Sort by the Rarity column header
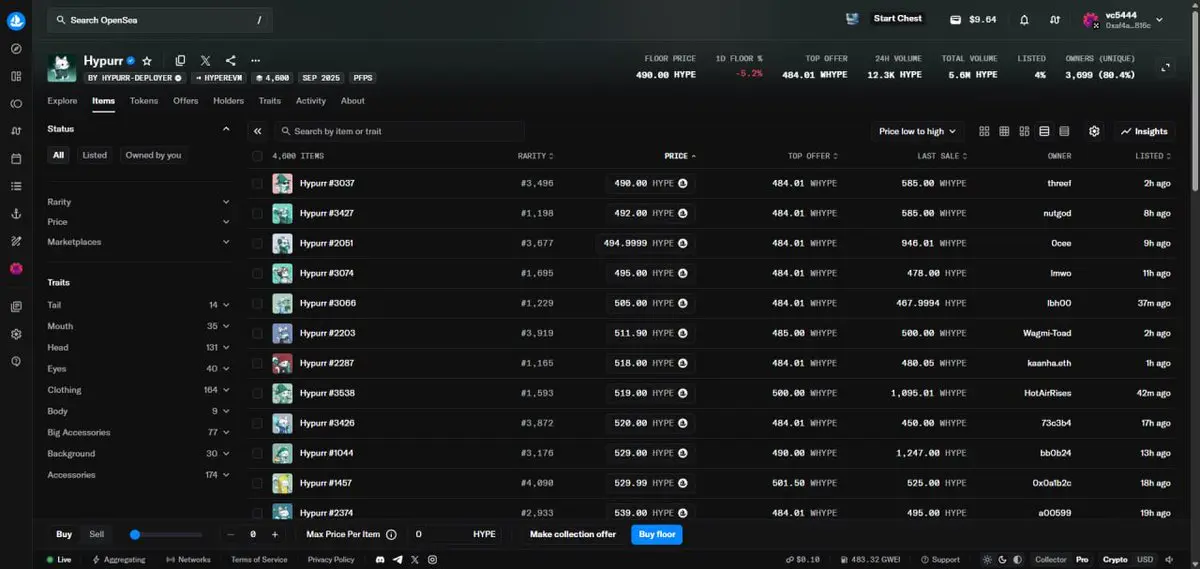1200x569 pixels. [x=535, y=156]
